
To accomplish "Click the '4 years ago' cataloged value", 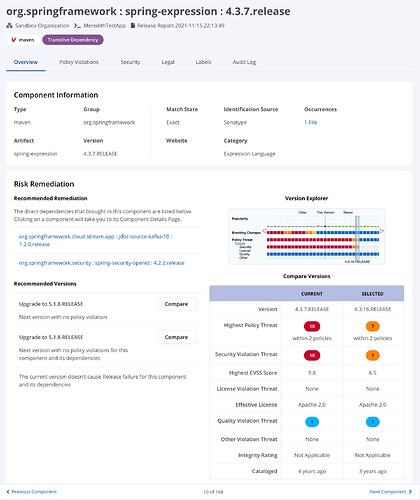I will point(312,471).
